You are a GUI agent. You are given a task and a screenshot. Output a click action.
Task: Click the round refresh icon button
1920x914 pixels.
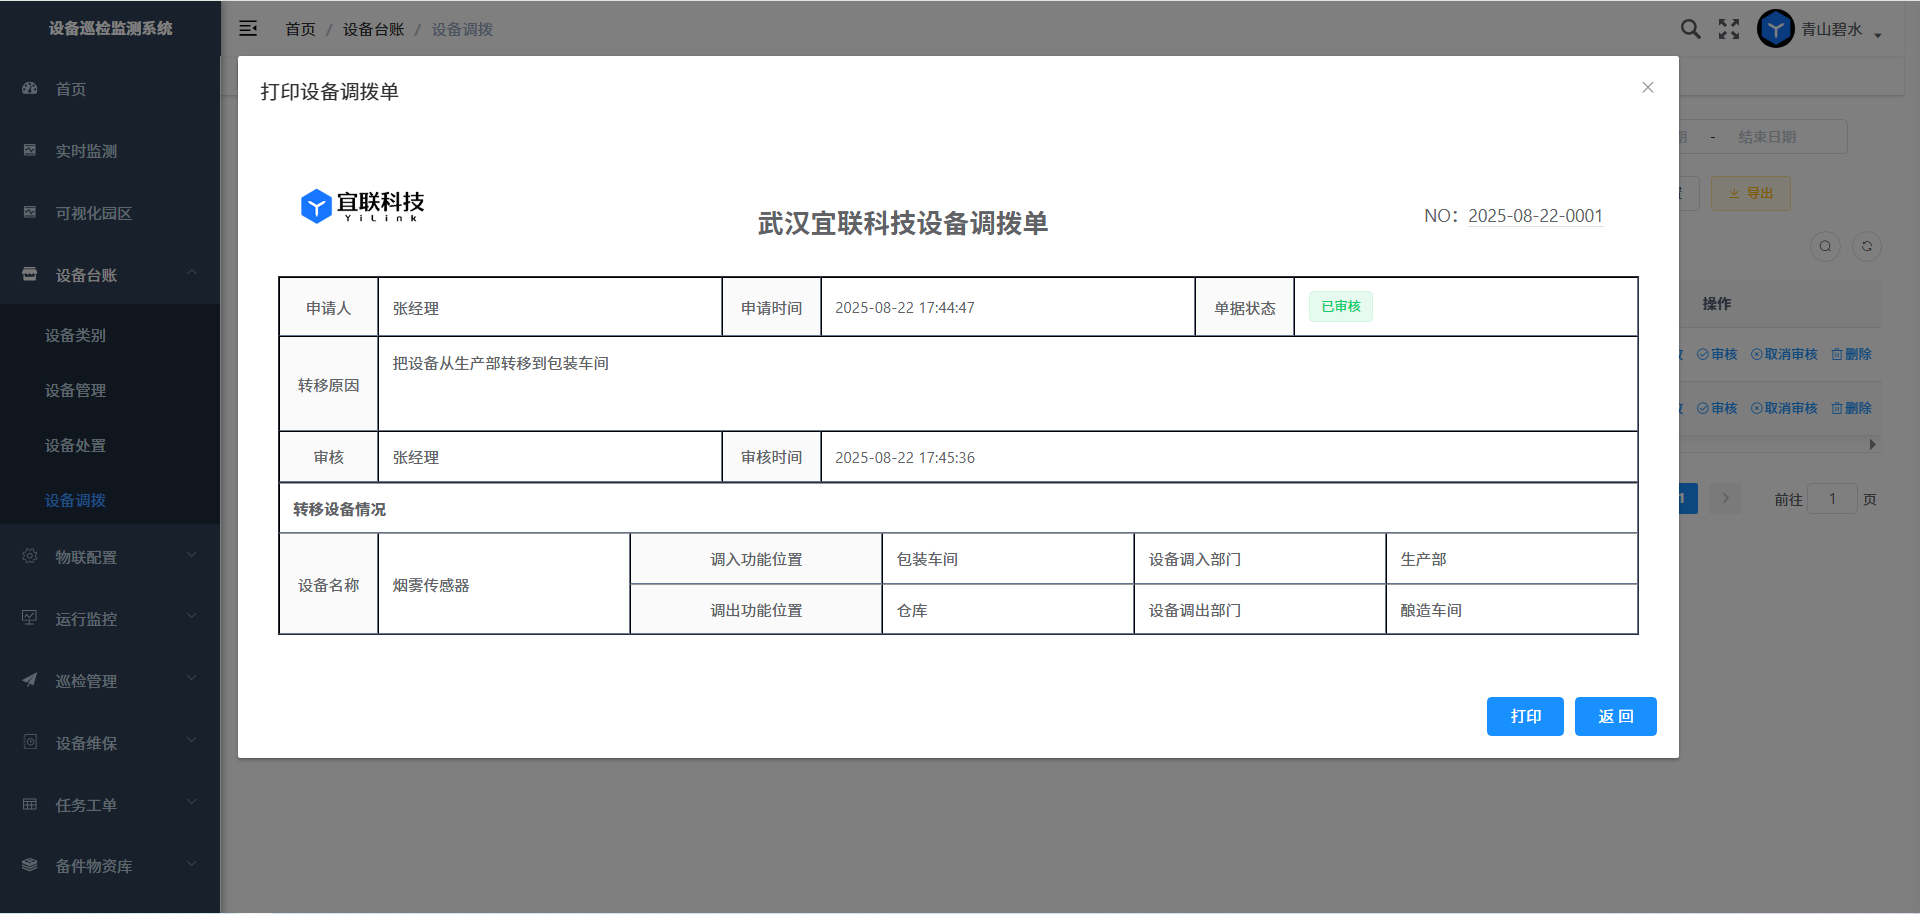tap(1867, 247)
